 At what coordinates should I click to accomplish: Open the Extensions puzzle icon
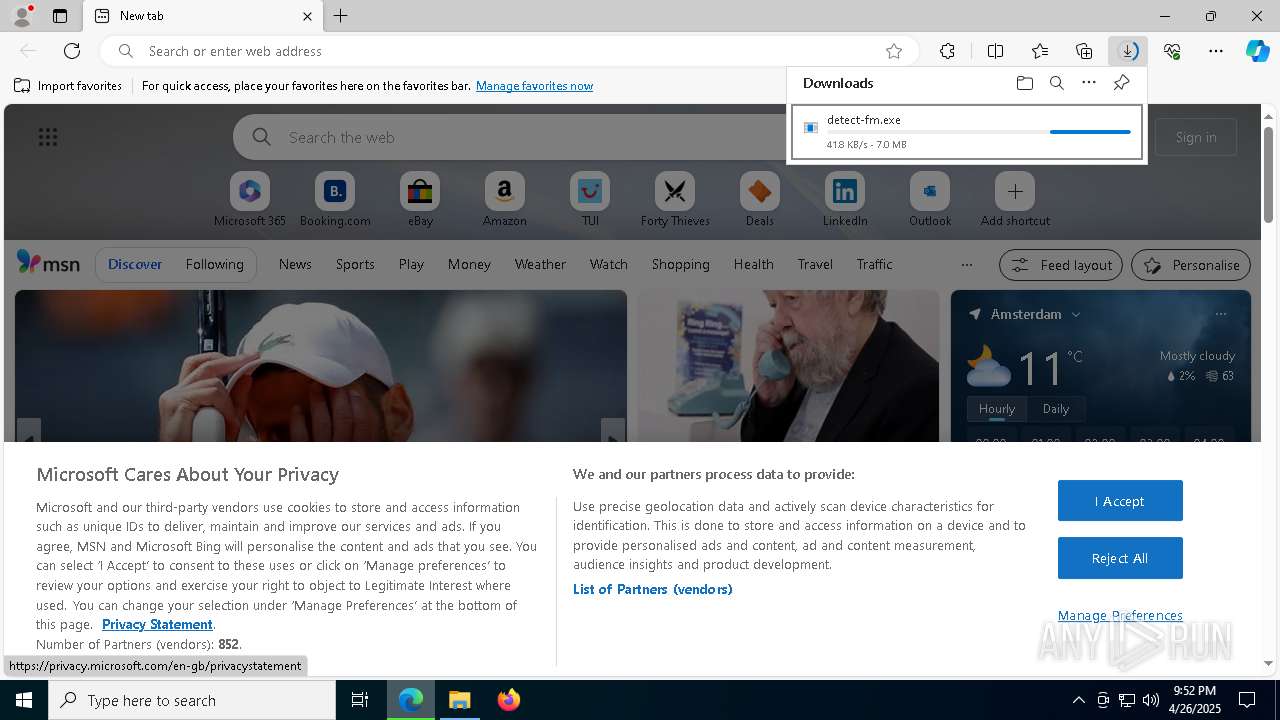tap(947, 51)
